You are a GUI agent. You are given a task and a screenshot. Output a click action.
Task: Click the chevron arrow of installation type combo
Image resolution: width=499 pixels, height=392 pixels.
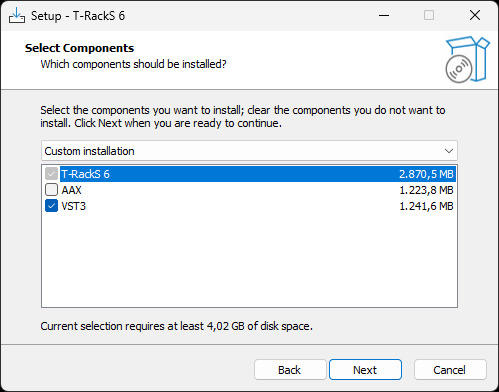click(x=449, y=151)
